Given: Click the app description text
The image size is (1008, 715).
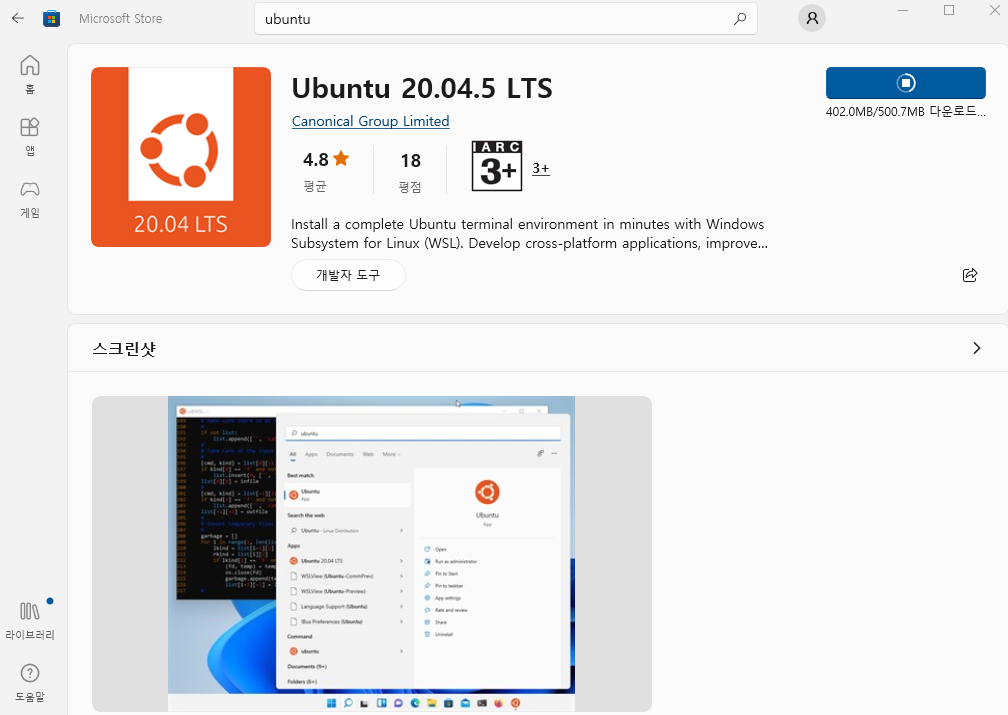Looking at the screenshot, I should (529, 233).
